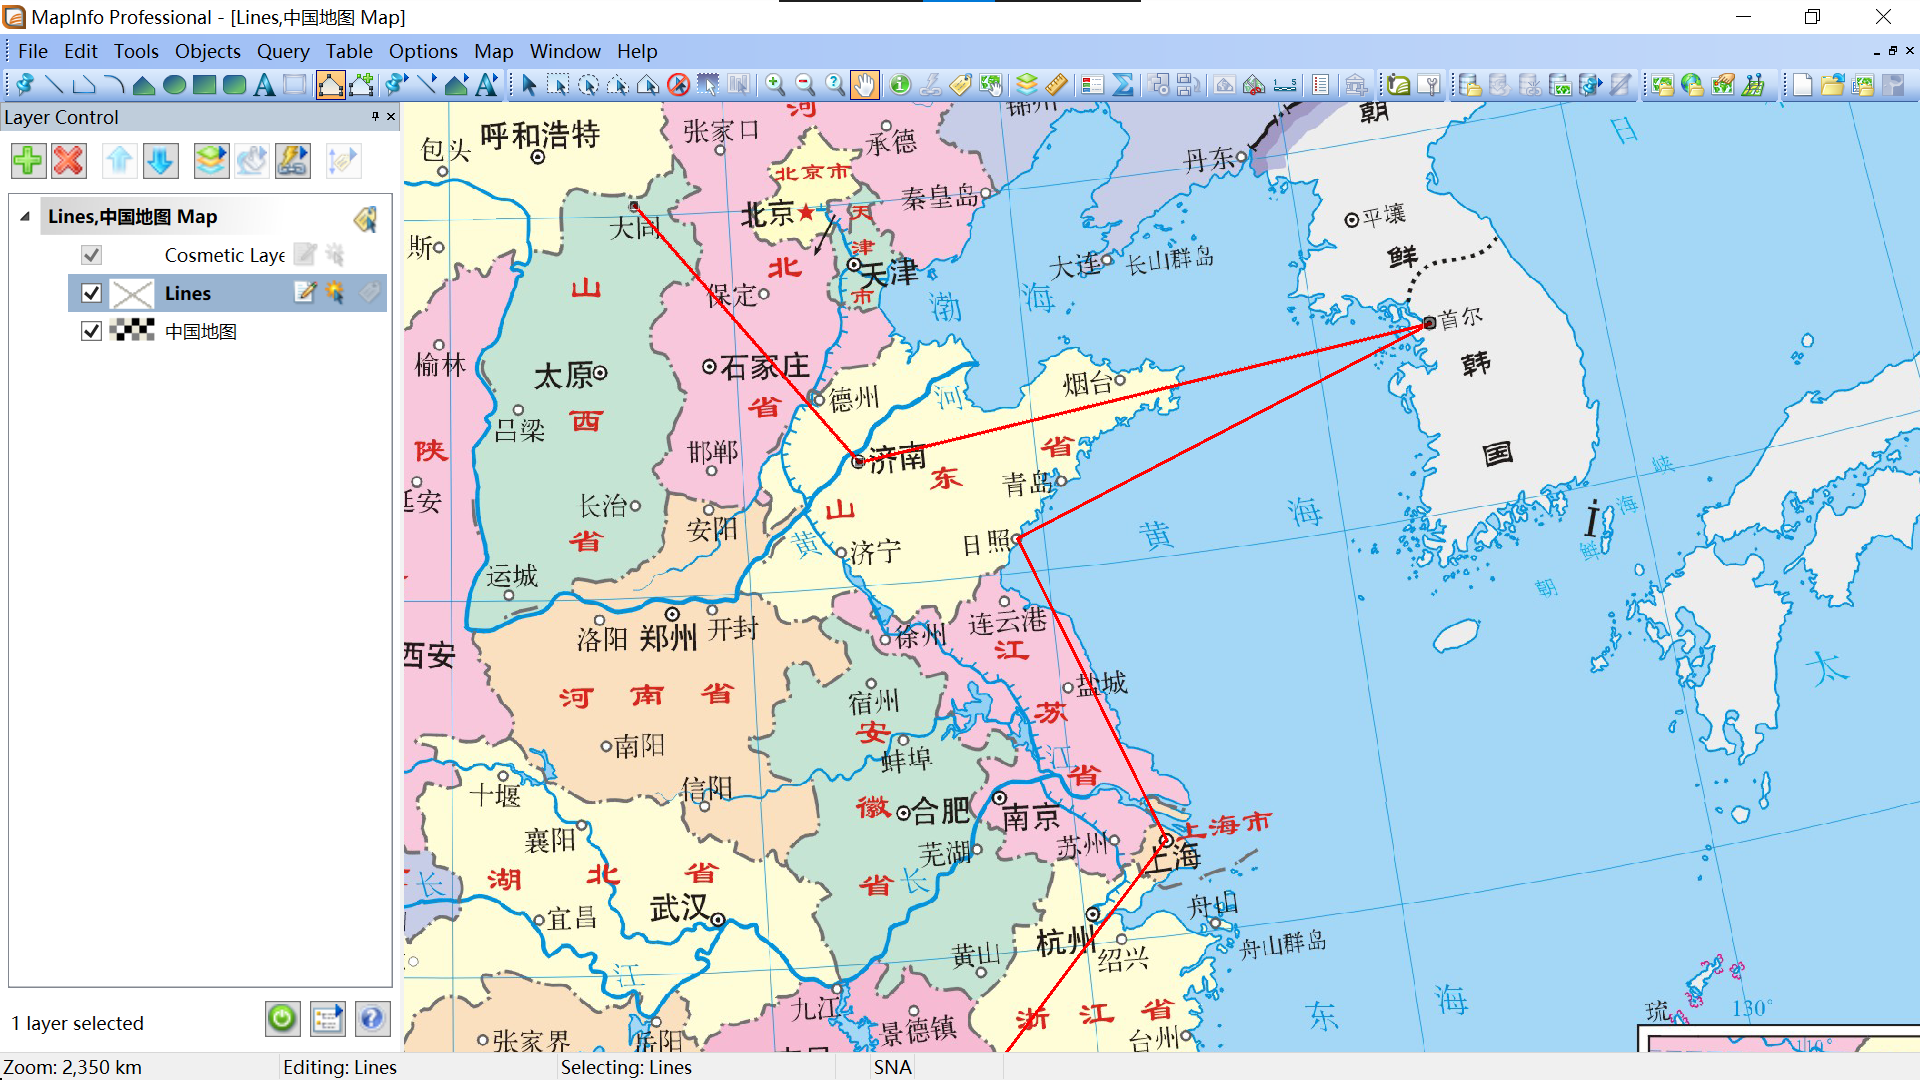This screenshot has width=1920, height=1080.
Task: Collapse the Lines,中国地图 Map tree node
Action: click(25, 216)
